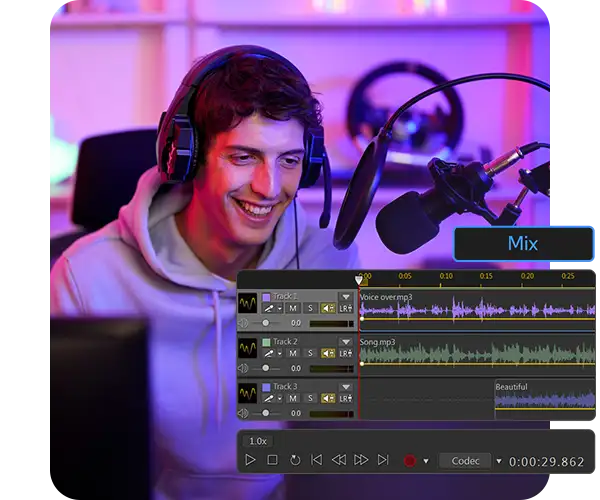Expand Track 3 options dropdown arrow

coord(346,387)
